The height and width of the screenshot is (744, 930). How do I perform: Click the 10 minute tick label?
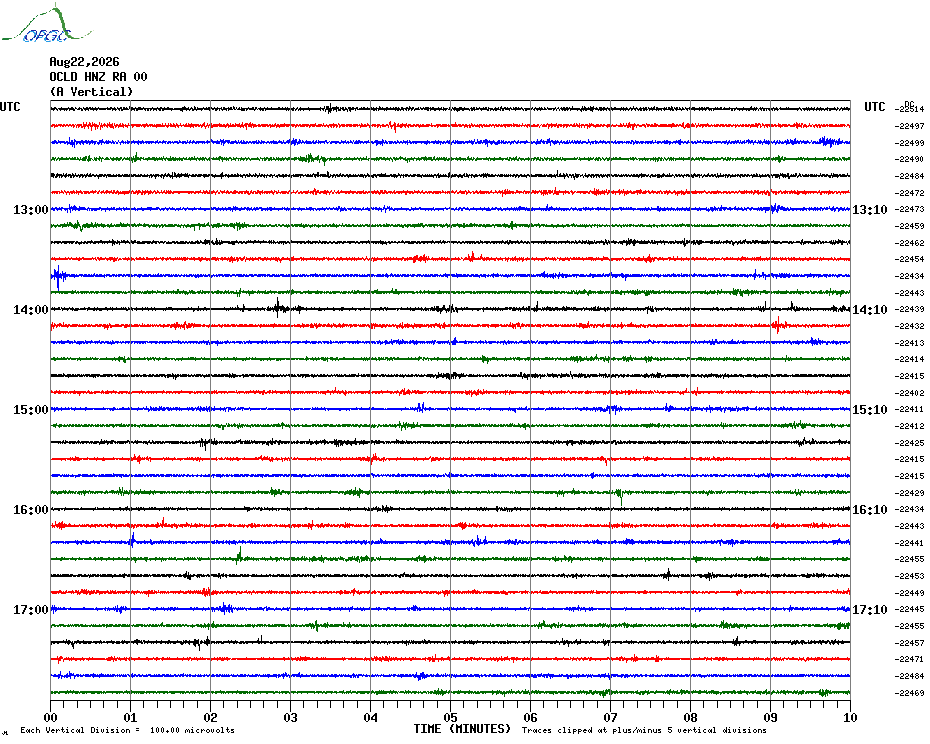point(851,717)
